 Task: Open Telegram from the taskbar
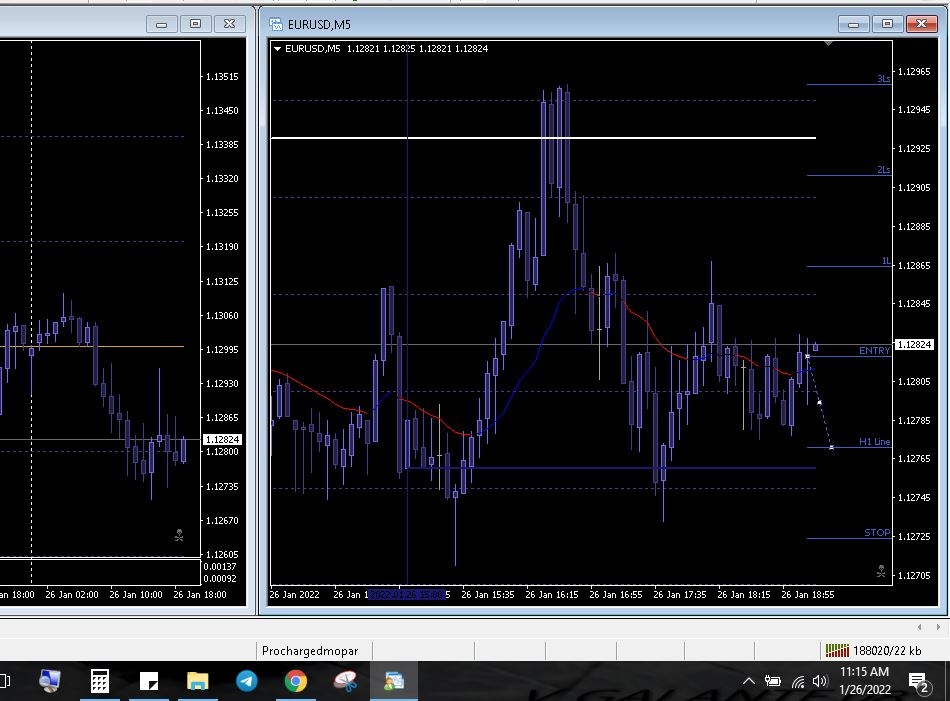[246, 682]
